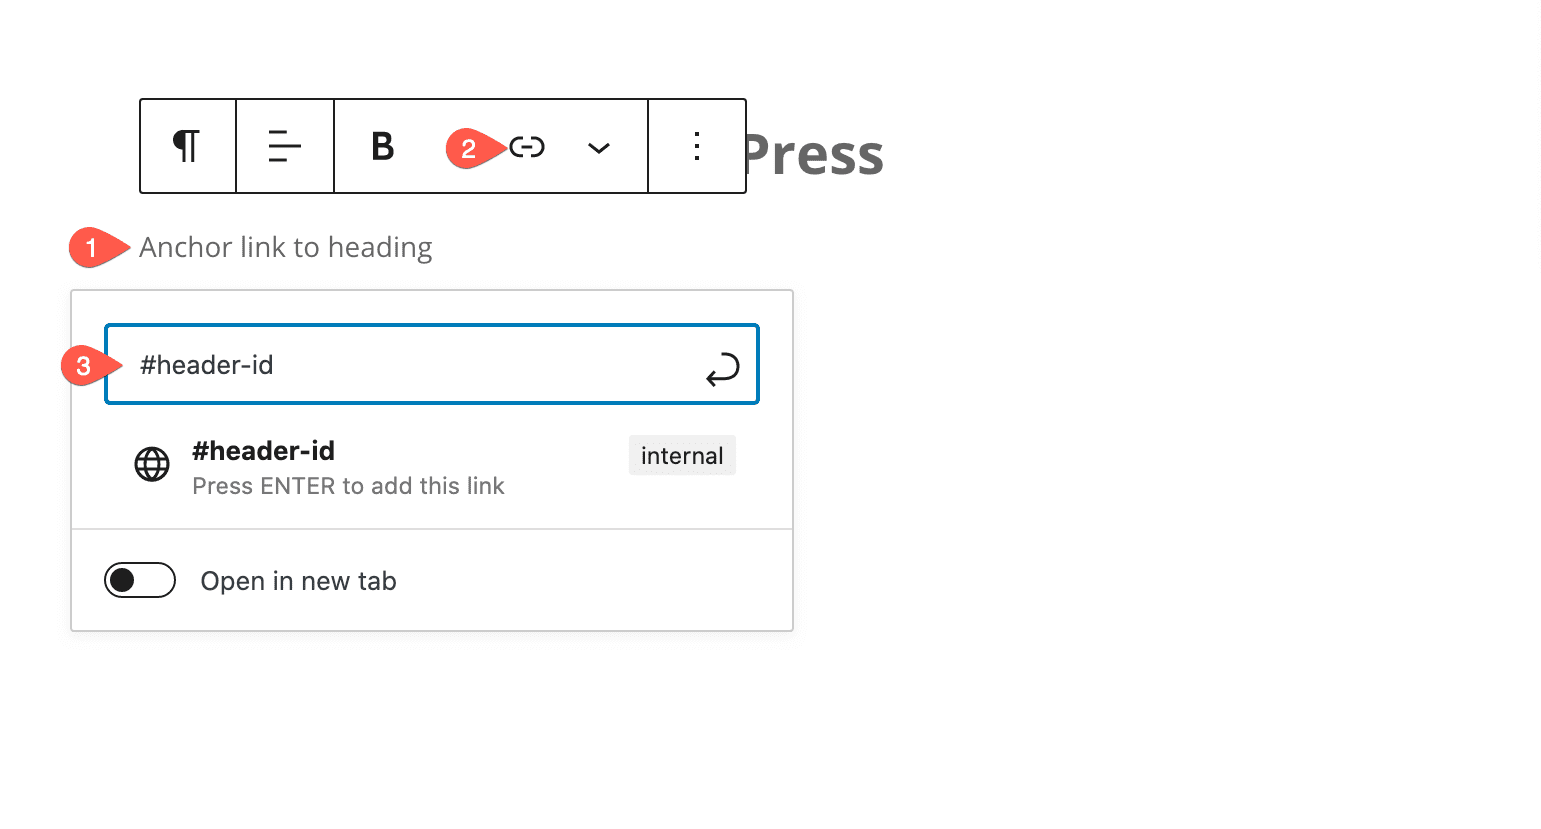Click the link icon in toolbar
The height and width of the screenshot is (829, 1541).
click(528, 147)
